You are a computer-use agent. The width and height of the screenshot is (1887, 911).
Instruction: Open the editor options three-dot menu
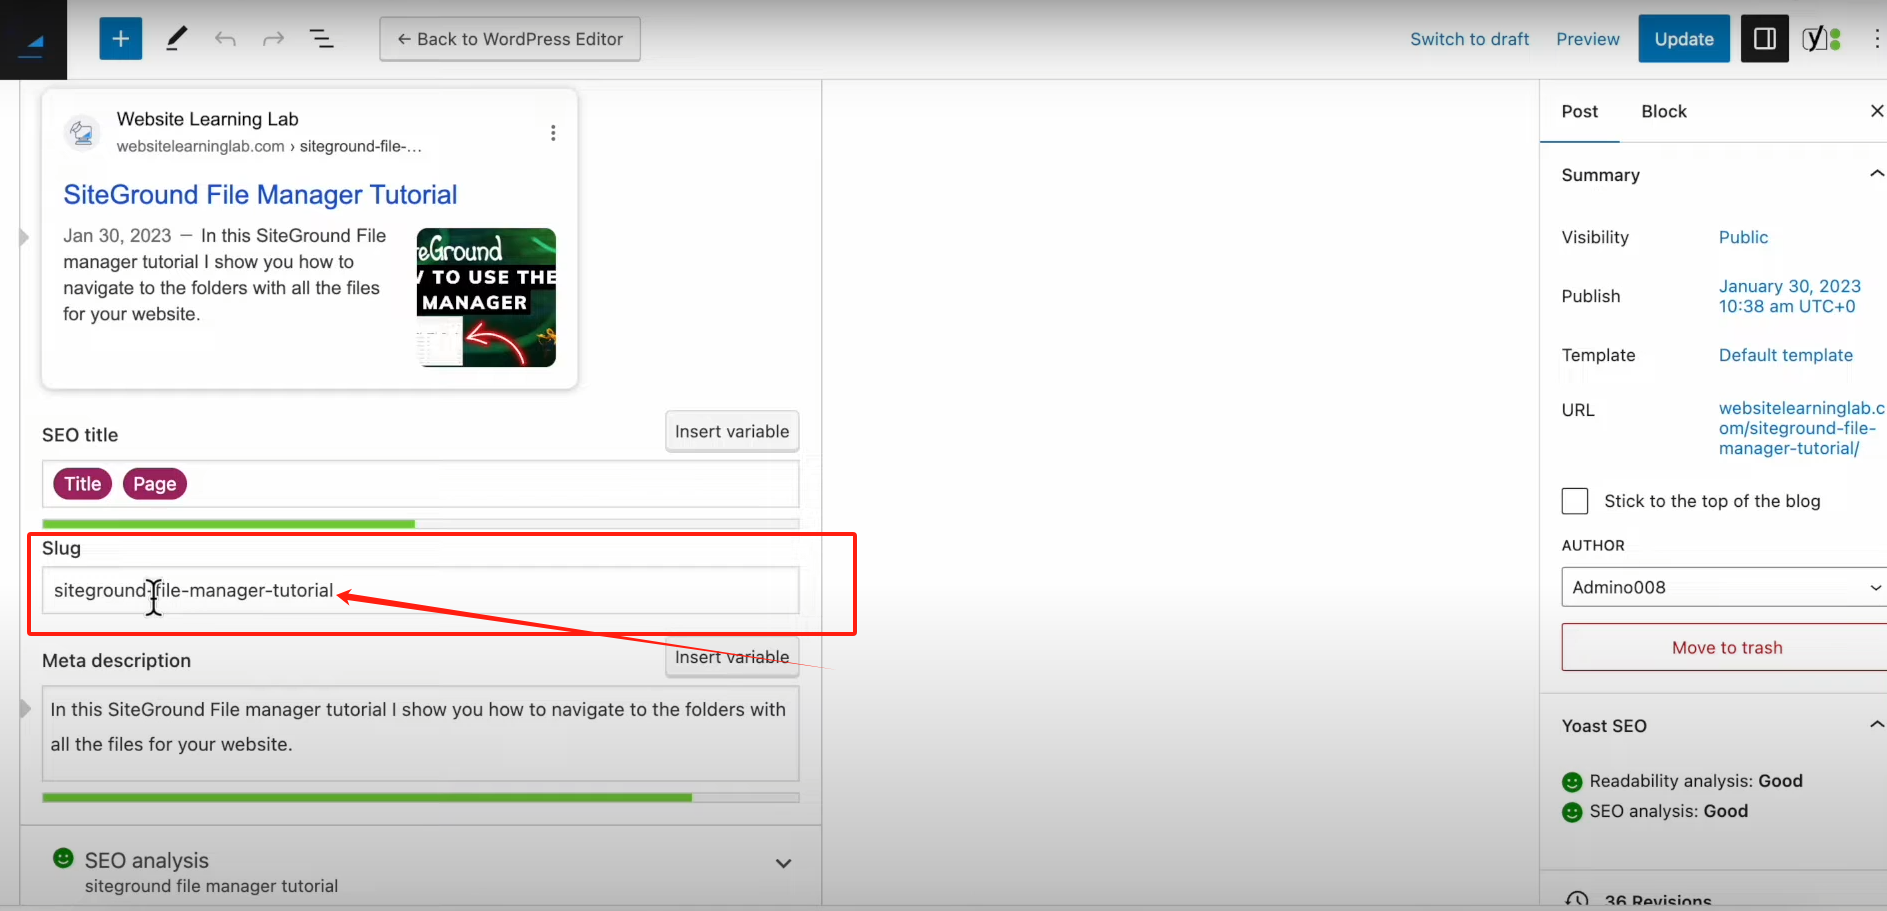tap(1876, 39)
